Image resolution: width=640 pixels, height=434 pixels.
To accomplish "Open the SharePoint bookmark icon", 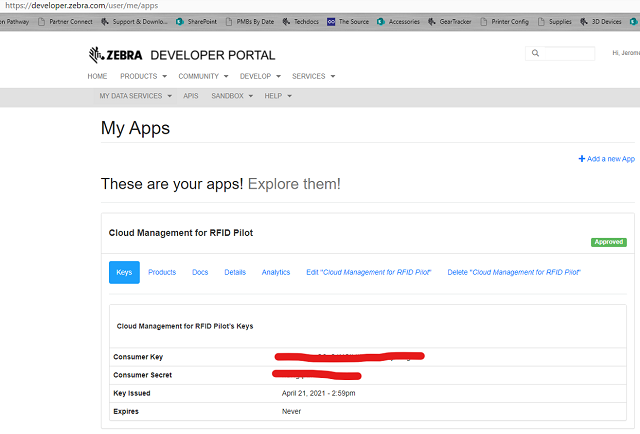I will click(180, 22).
